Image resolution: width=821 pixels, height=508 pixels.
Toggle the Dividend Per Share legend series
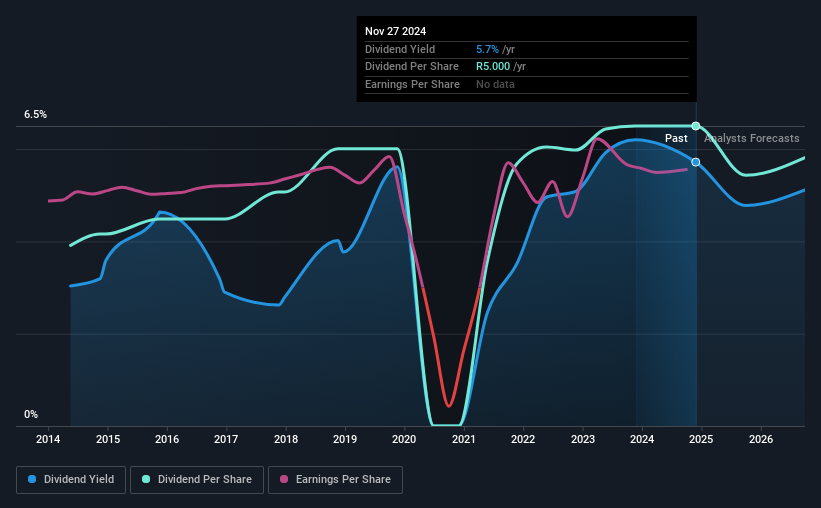coord(197,480)
